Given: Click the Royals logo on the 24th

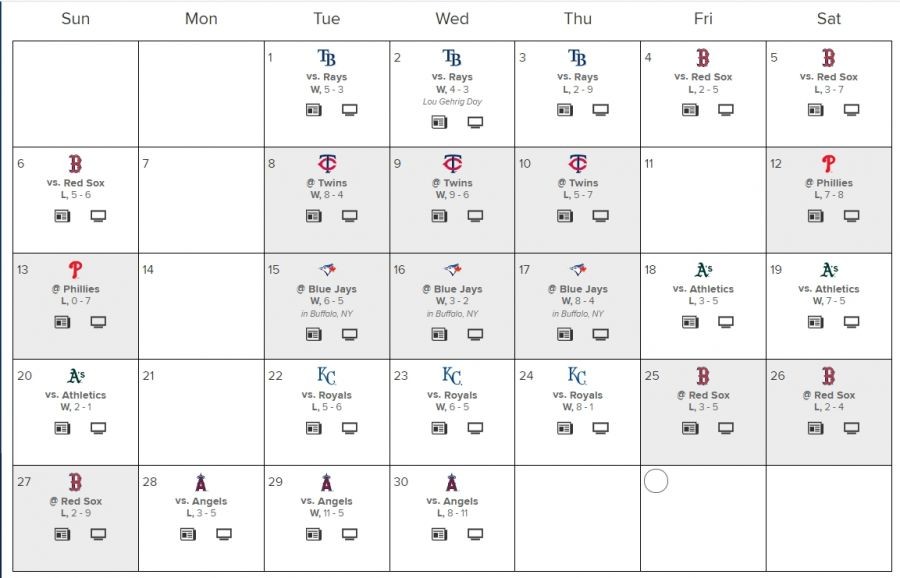Looking at the screenshot, I should 577,375.
